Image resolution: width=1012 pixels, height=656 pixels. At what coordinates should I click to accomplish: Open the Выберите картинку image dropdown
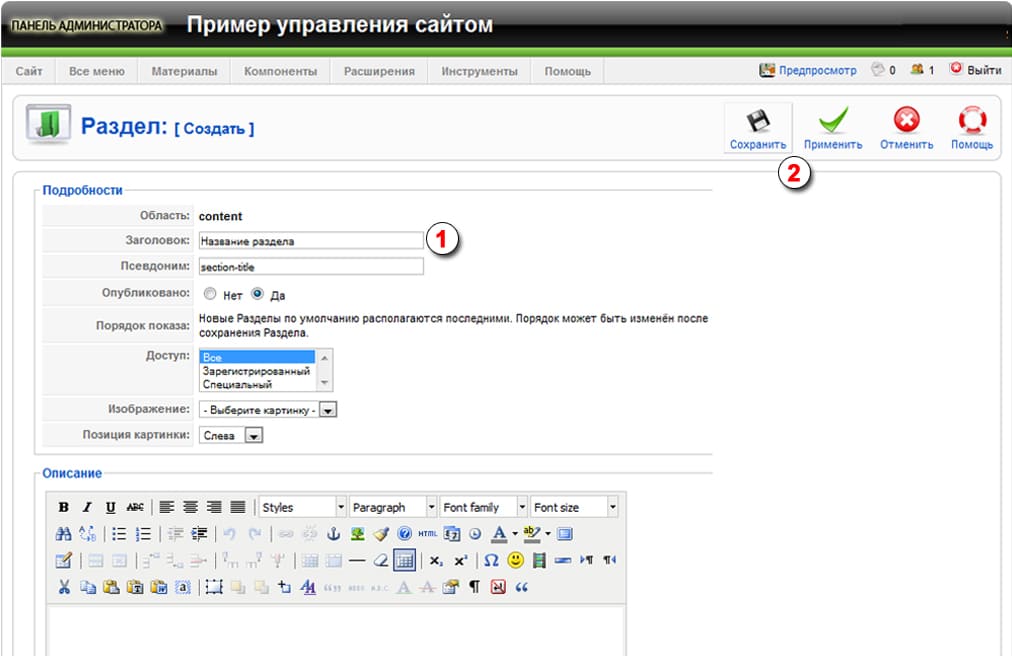328,410
